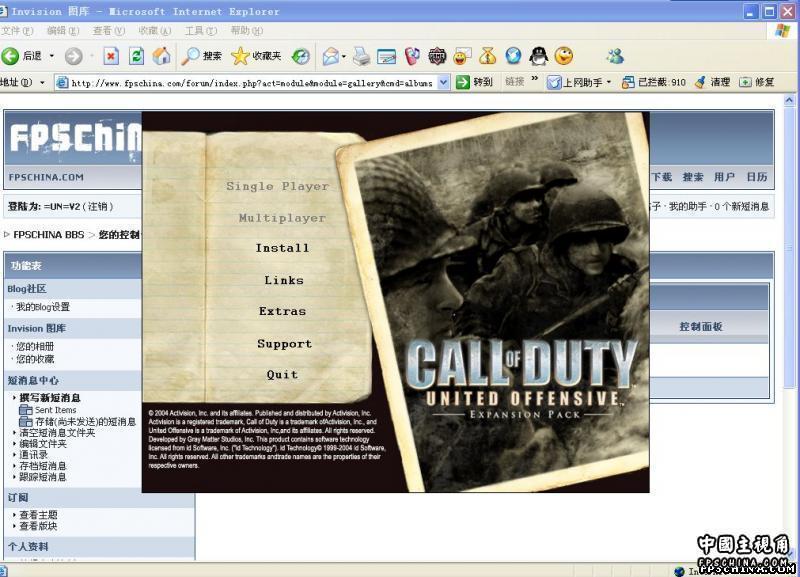800x577 pixels.
Task: Click Multiplayer in game launcher
Action: (282, 218)
